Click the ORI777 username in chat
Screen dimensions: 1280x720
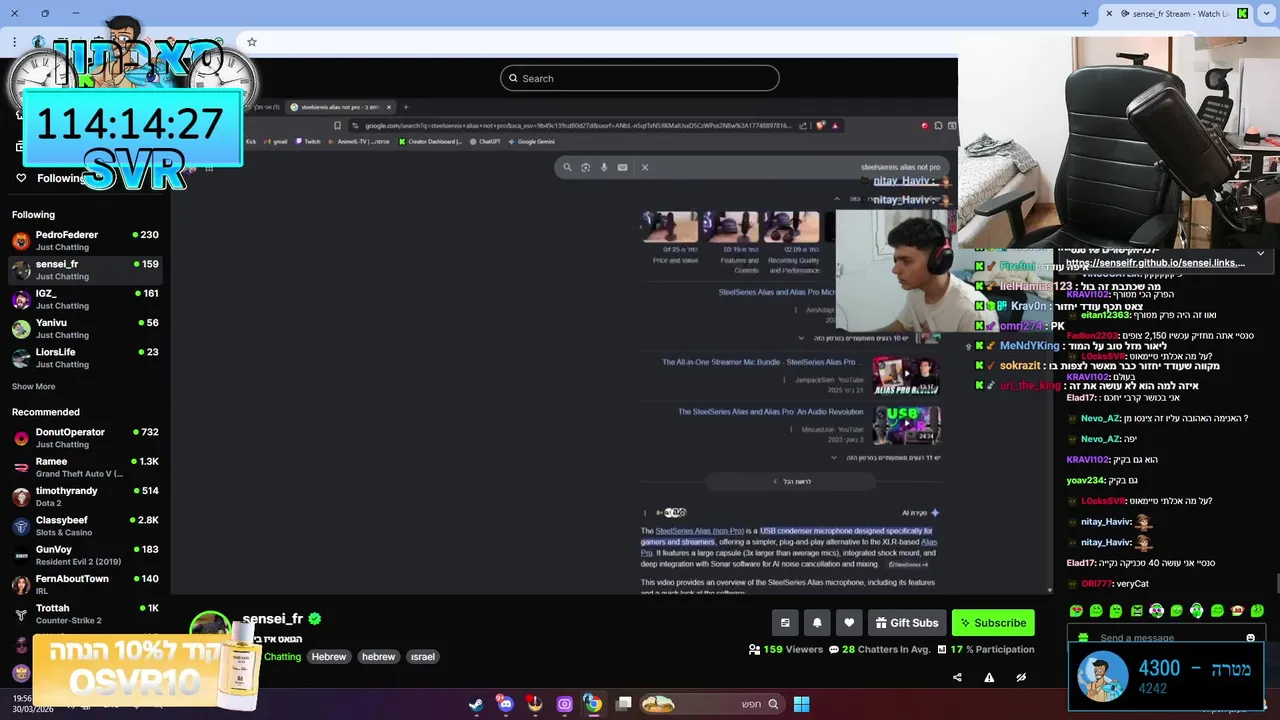pos(1096,583)
